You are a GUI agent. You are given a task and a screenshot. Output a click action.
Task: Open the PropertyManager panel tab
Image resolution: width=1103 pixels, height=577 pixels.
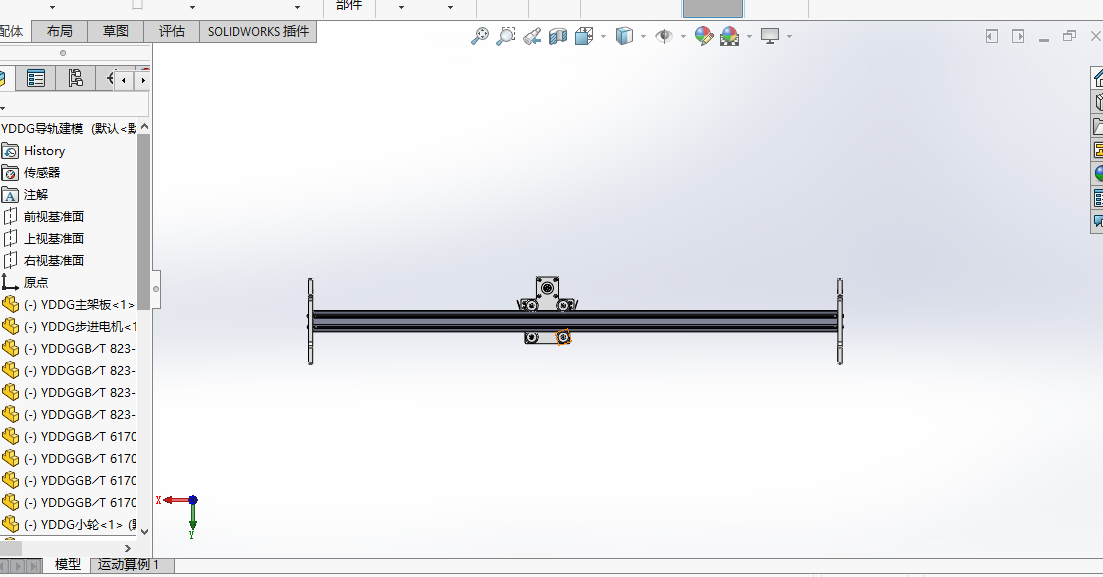(36, 78)
